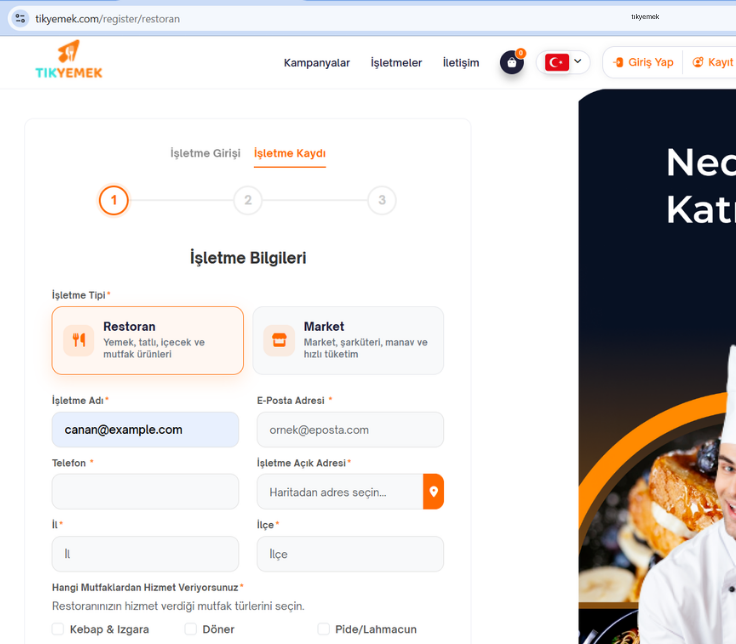Image resolution: width=736 pixels, height=644 pixels.
Task: Check the Pide/Lahmacun checkbox
Action: (323, 629)
